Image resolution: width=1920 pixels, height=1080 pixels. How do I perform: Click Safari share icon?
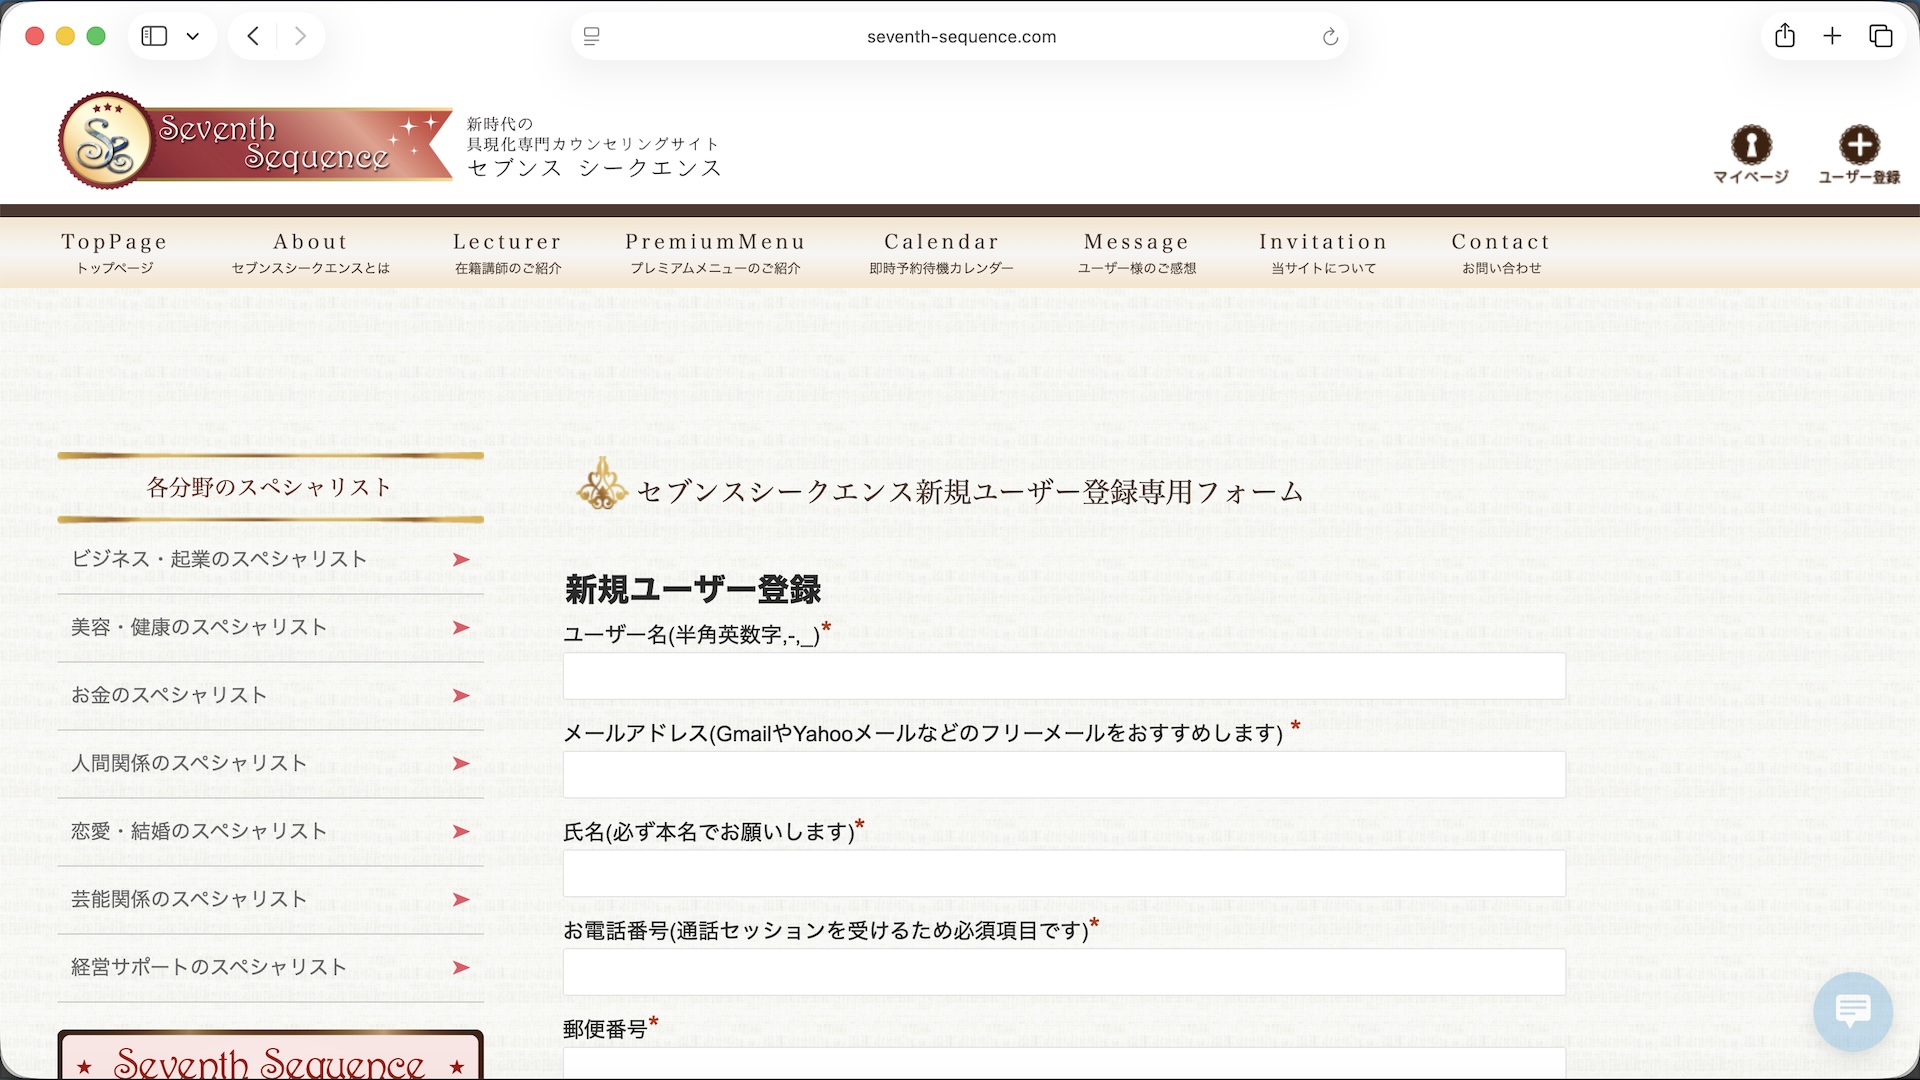click(x=1785, y=37)
